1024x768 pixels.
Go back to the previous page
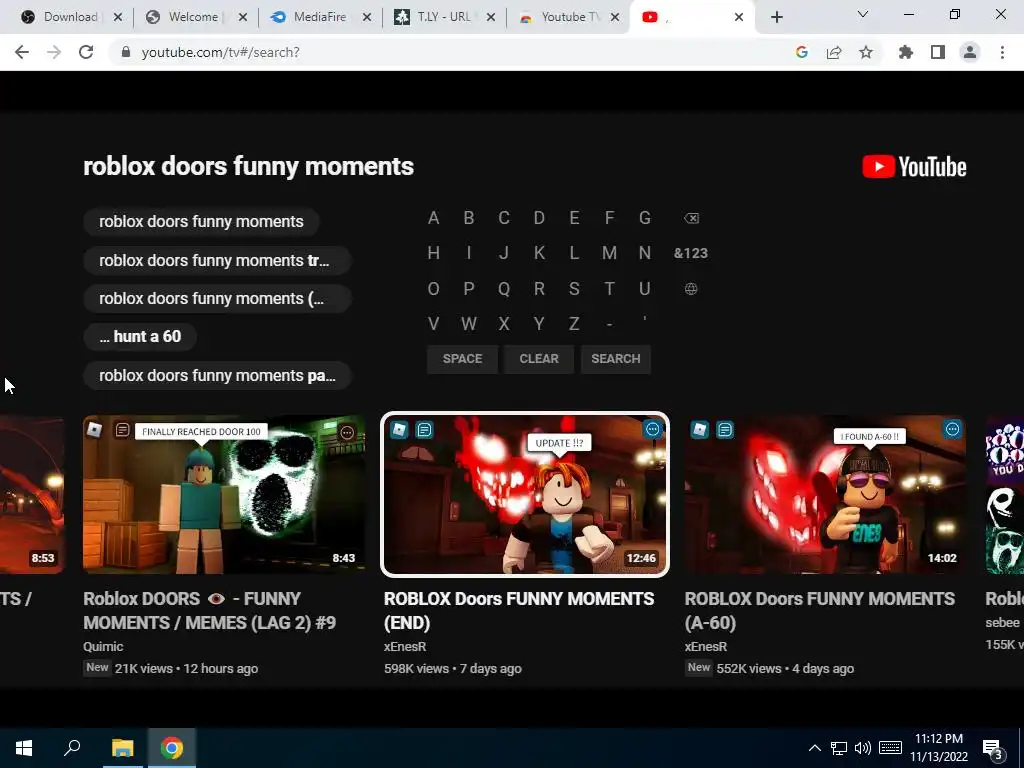[22, 52]
